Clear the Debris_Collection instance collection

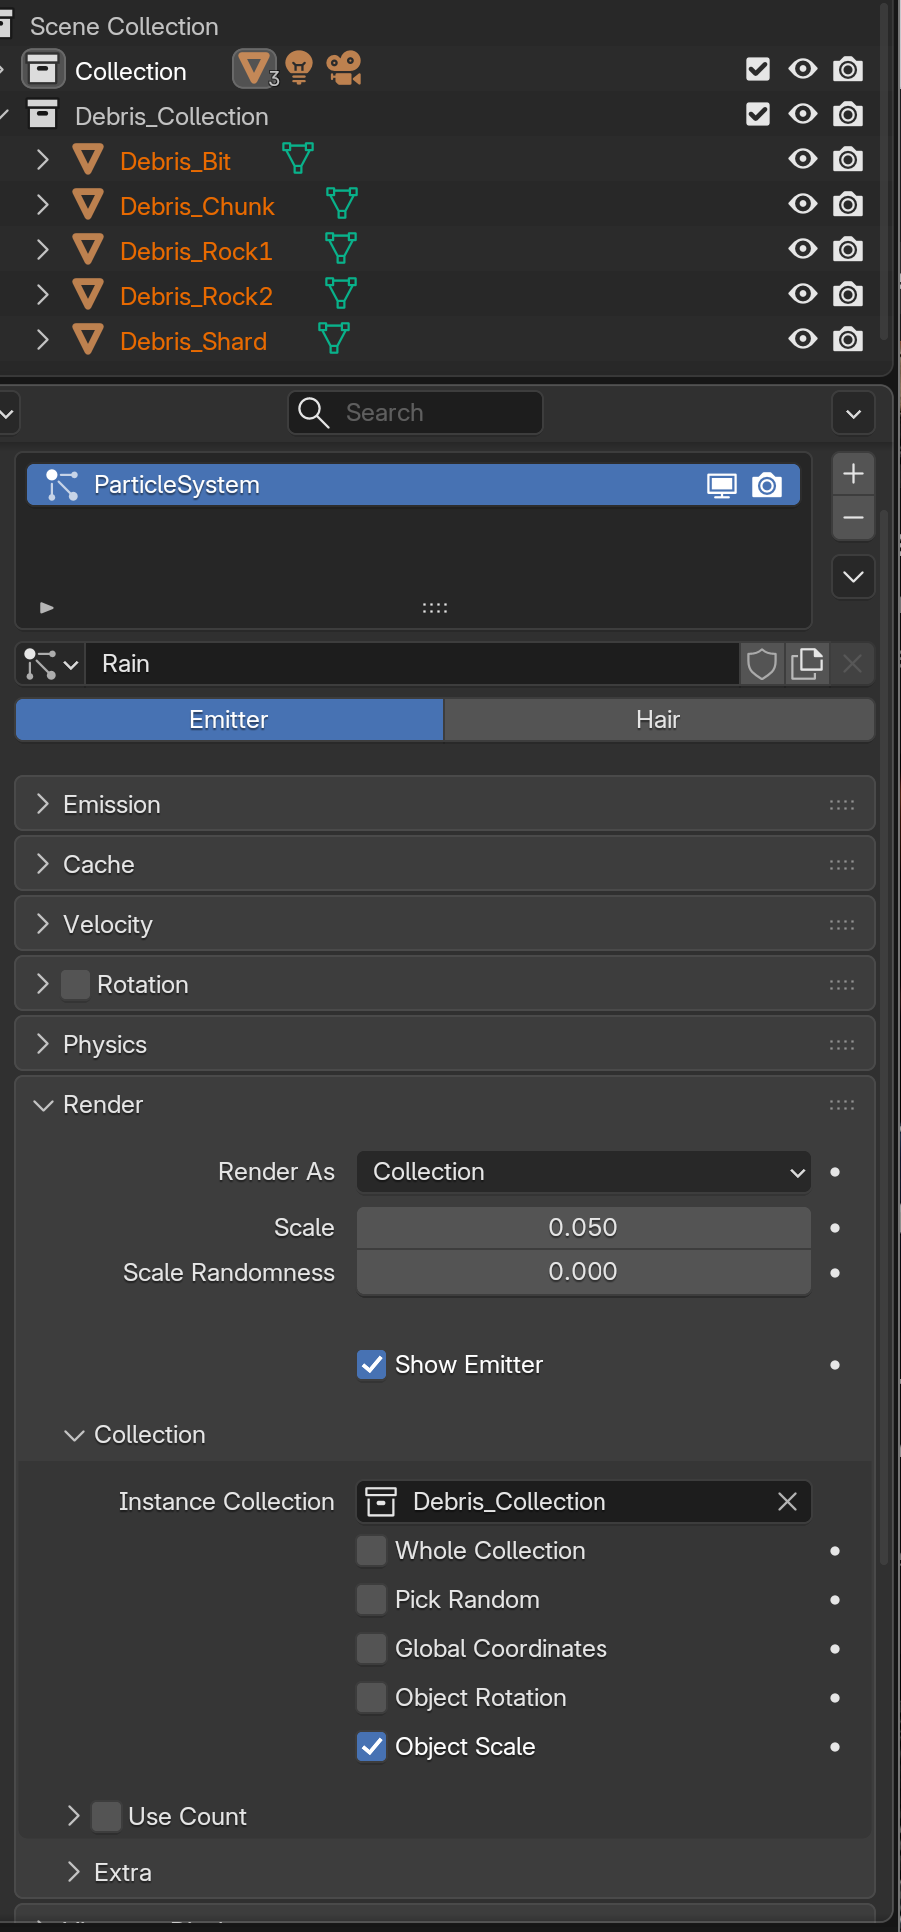click(788, 1502)
